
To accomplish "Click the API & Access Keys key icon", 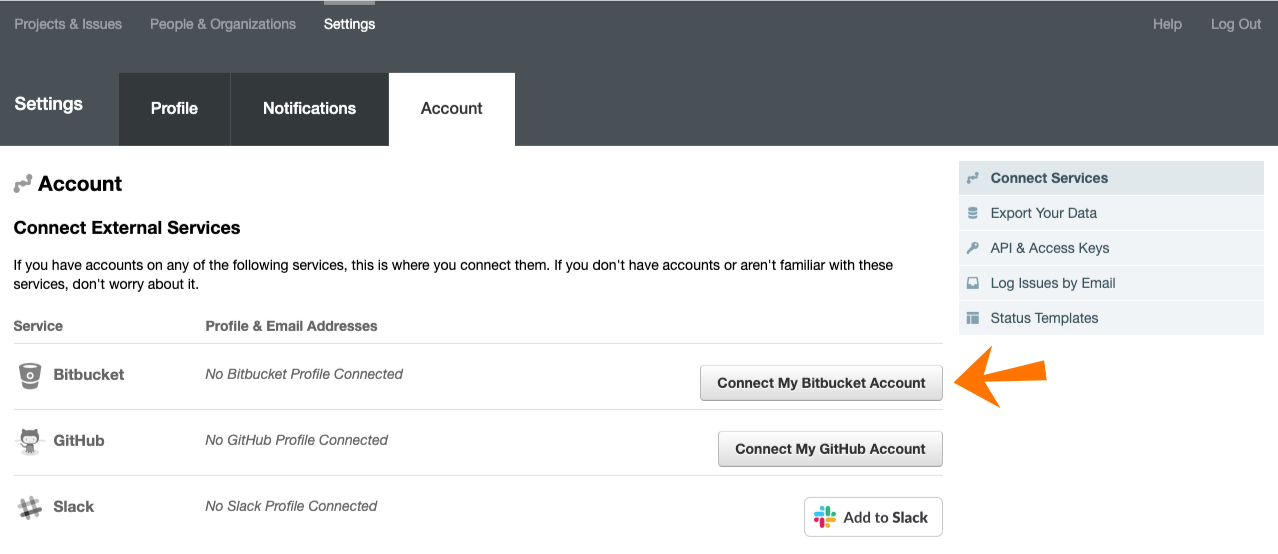I will (x=972, y=248).
